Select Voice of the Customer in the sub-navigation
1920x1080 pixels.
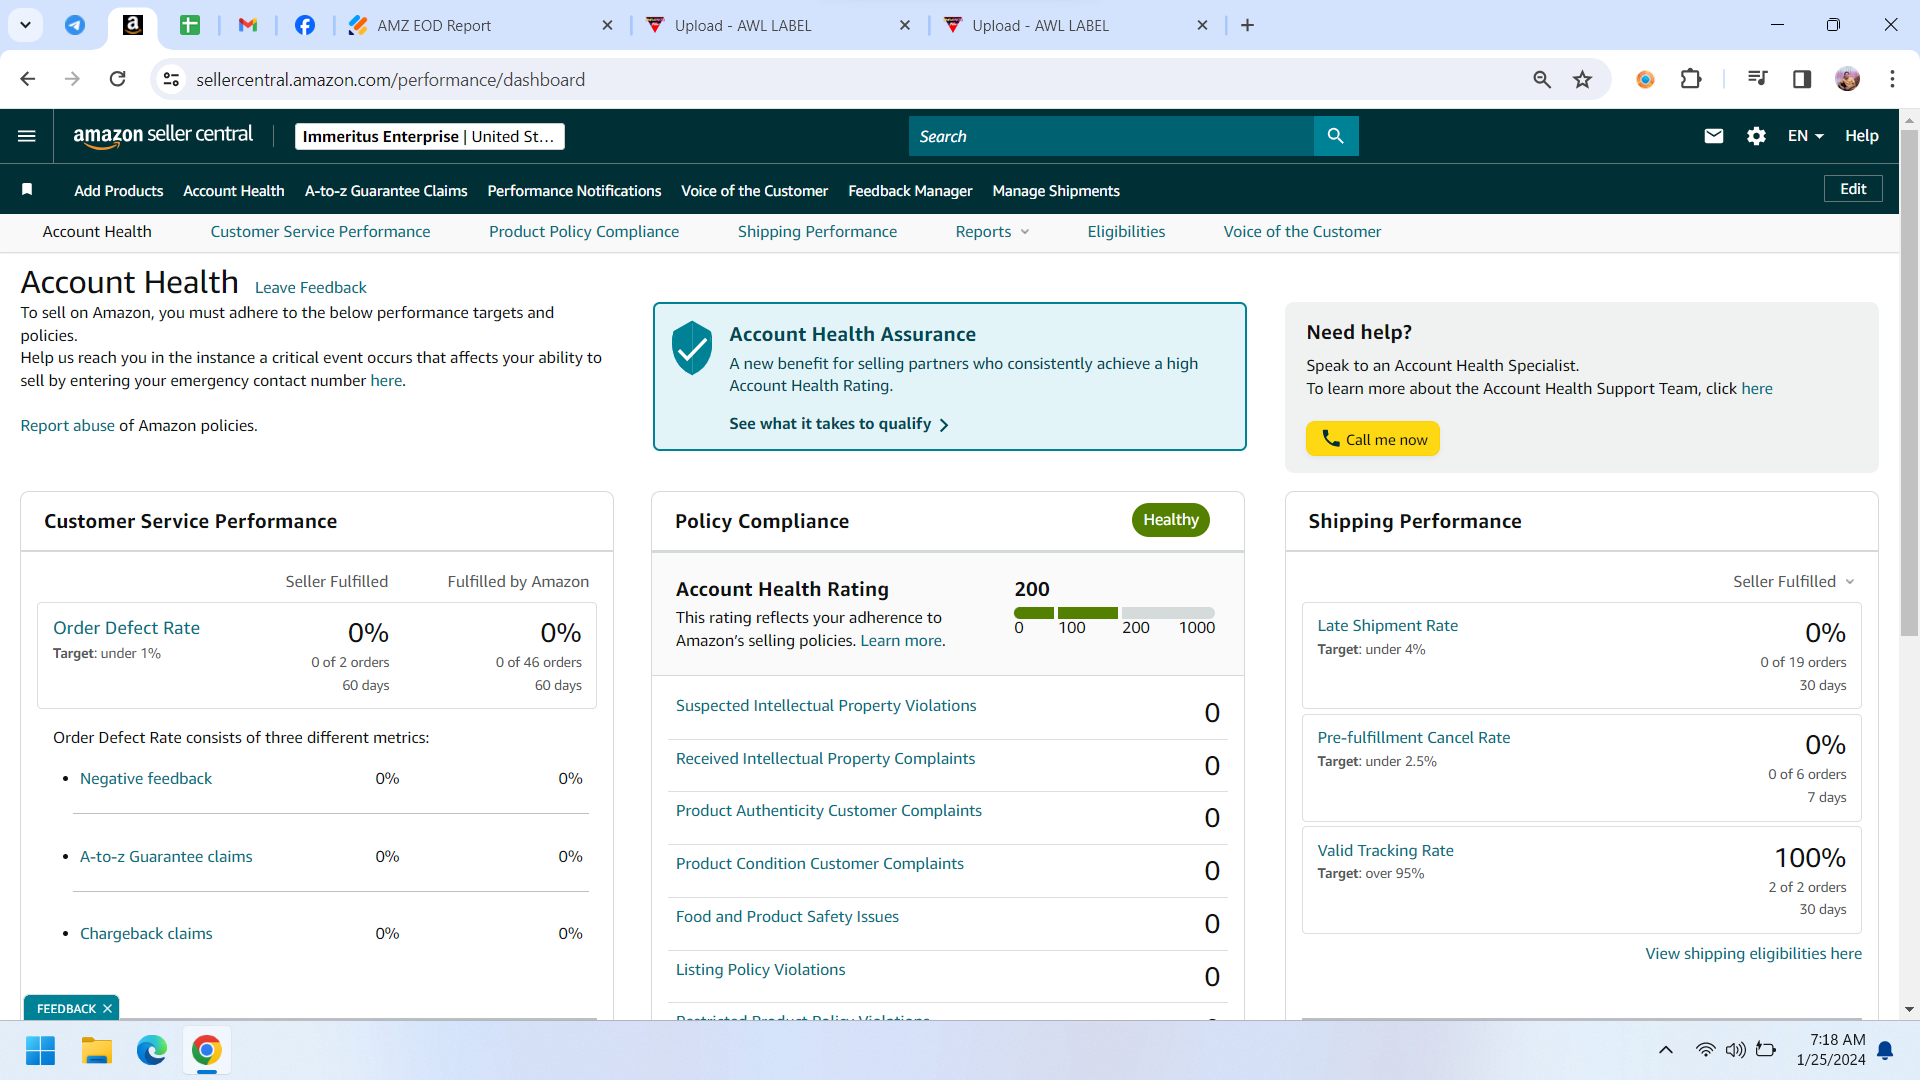(1302, 231)
